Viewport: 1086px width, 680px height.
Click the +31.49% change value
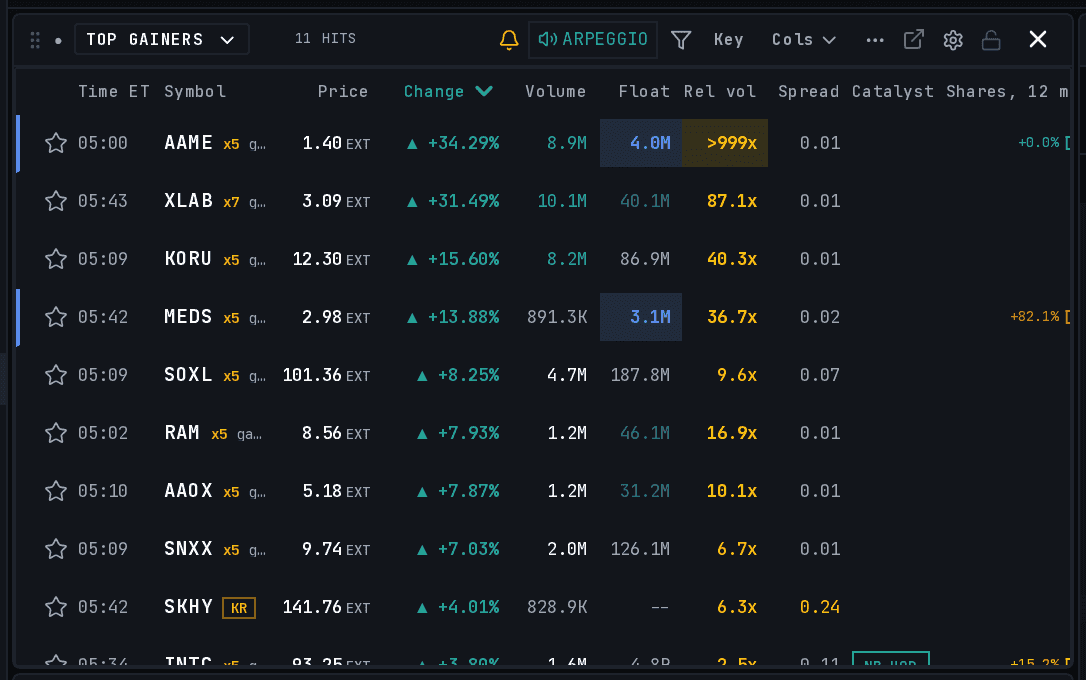pos(463,201)
